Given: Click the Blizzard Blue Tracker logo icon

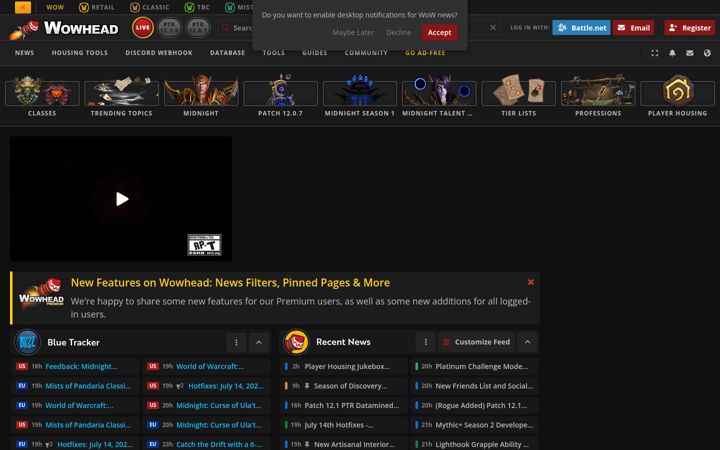Looking at the screenshot, I should [28, 342].
